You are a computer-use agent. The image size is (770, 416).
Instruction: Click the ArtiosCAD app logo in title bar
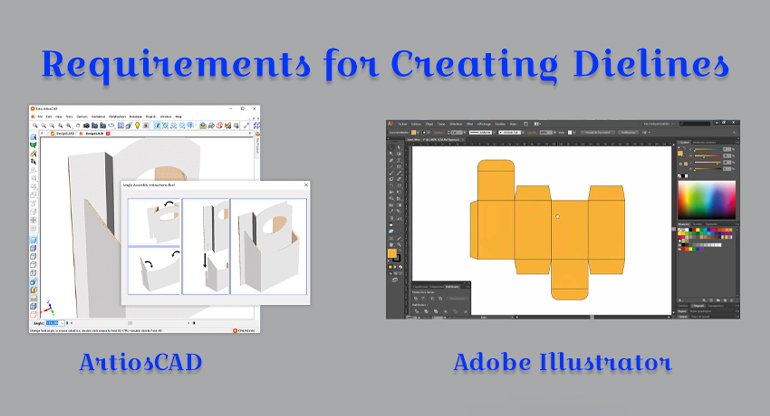(x=32, y=109)
